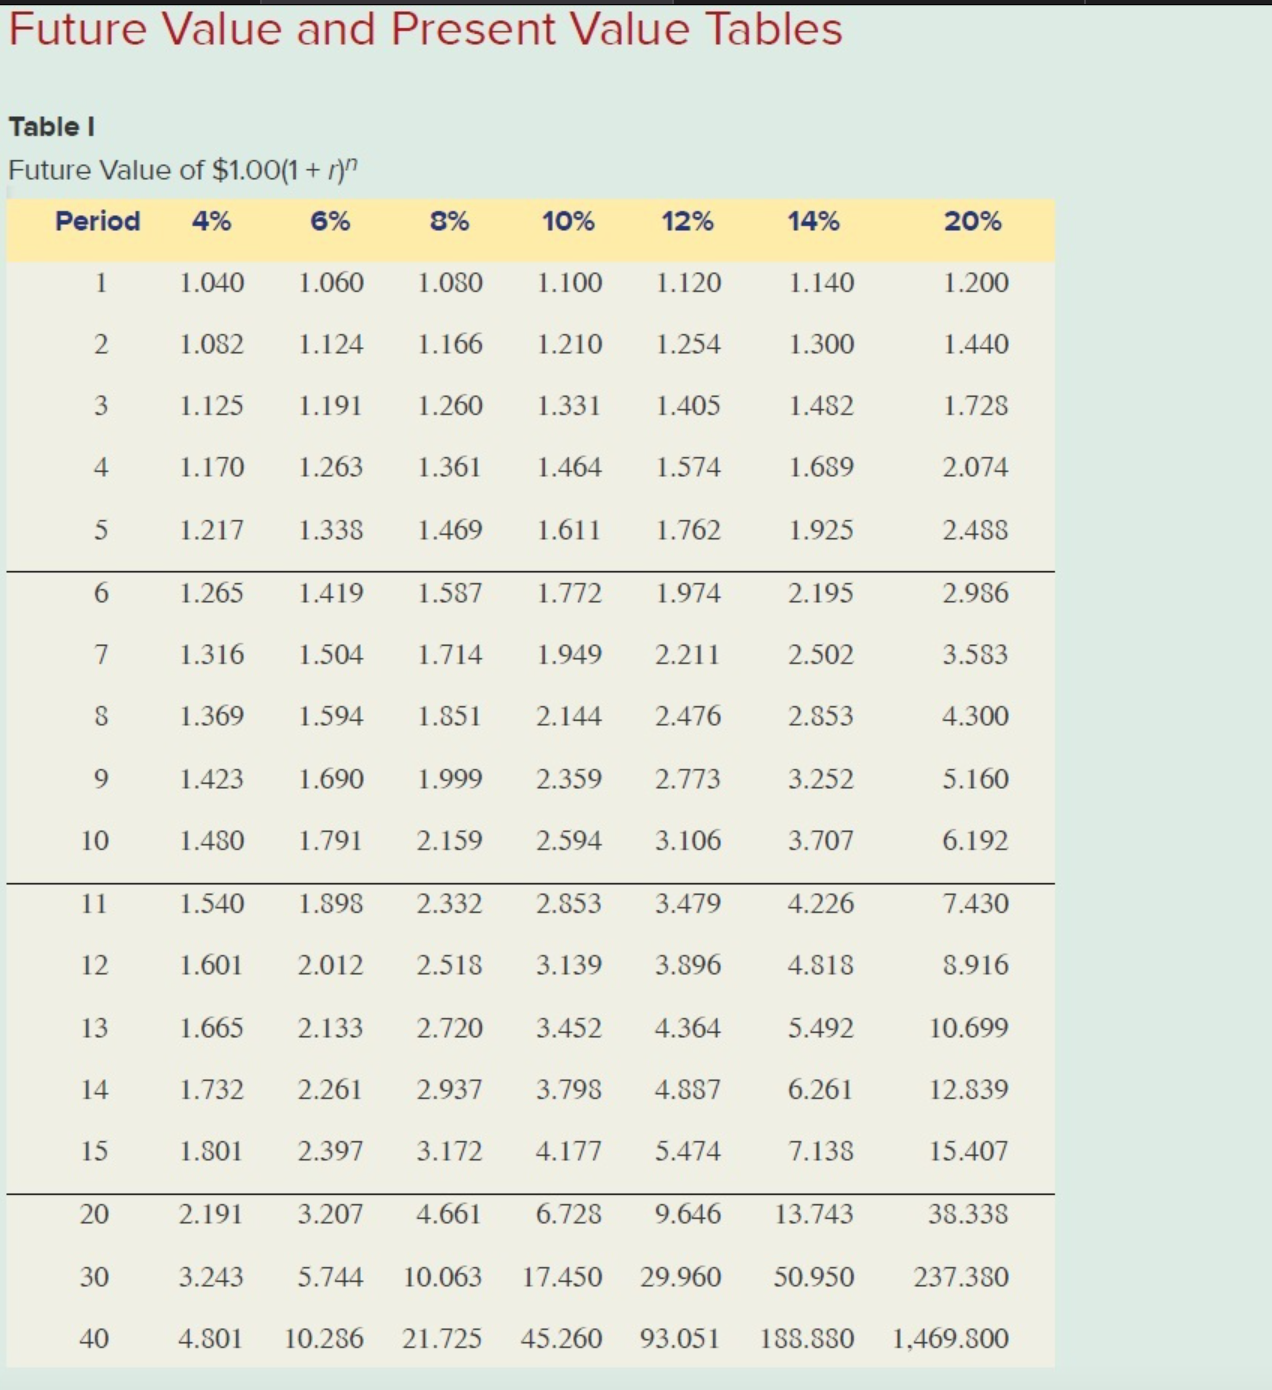The width and height of the screenshot is (1272, 1390).
Task: Click value 2.518 for period 12 at 8%
Action: pos(449,965)
